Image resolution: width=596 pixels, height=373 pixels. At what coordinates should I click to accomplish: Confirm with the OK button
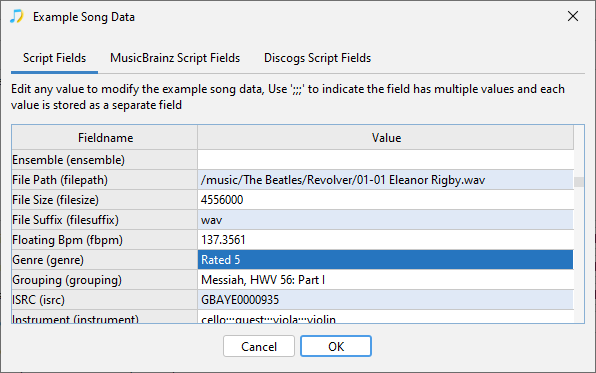(336, 346)
